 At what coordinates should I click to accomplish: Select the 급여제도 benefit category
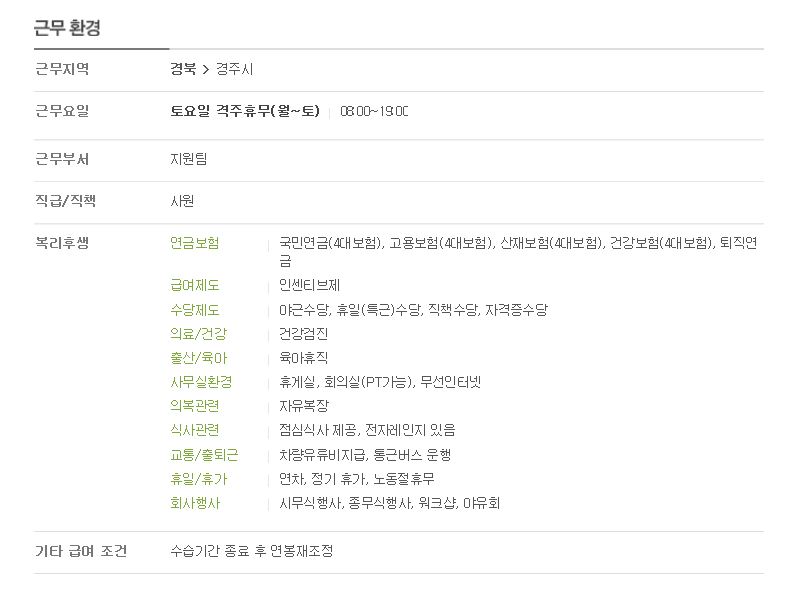194,285
